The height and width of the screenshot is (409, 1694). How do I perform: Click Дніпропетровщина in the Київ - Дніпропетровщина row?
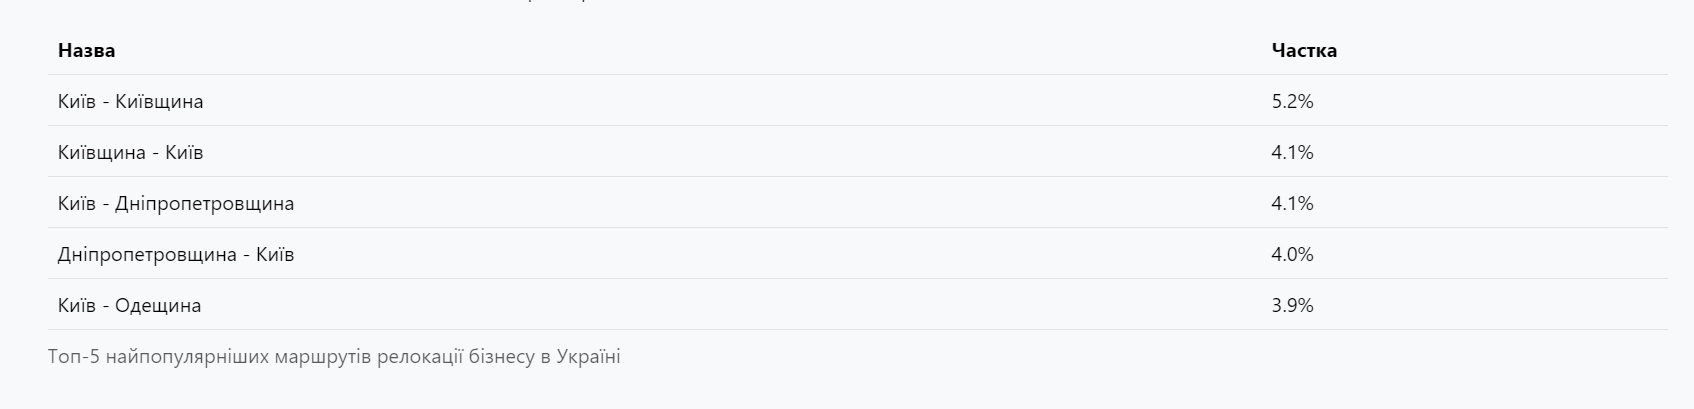[205, 203]
